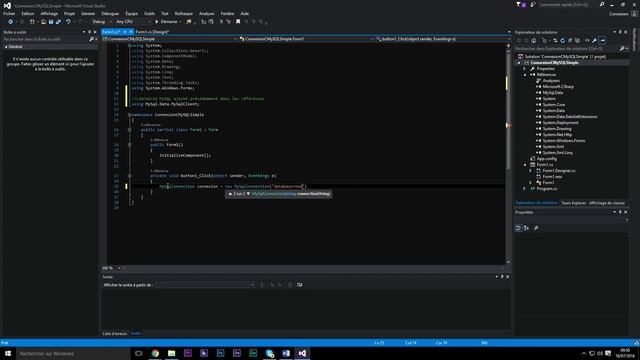The width and height of the screenshot is (640, 360).
Task: Select System.Windows.Forms reference in Solution Explorer
Action: (564, 140)
